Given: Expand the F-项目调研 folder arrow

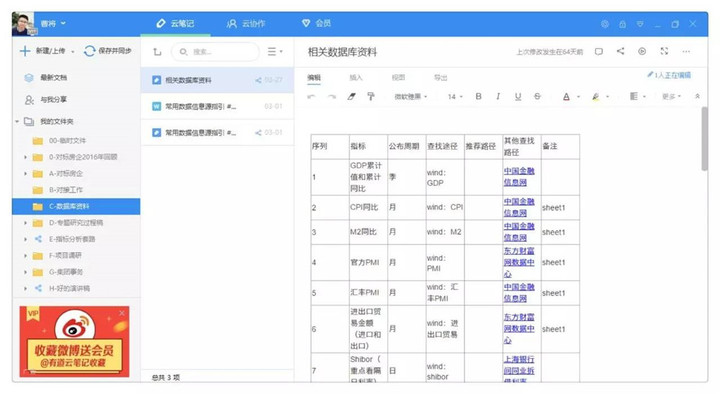Looking at the screenshot, I should 25,256.
